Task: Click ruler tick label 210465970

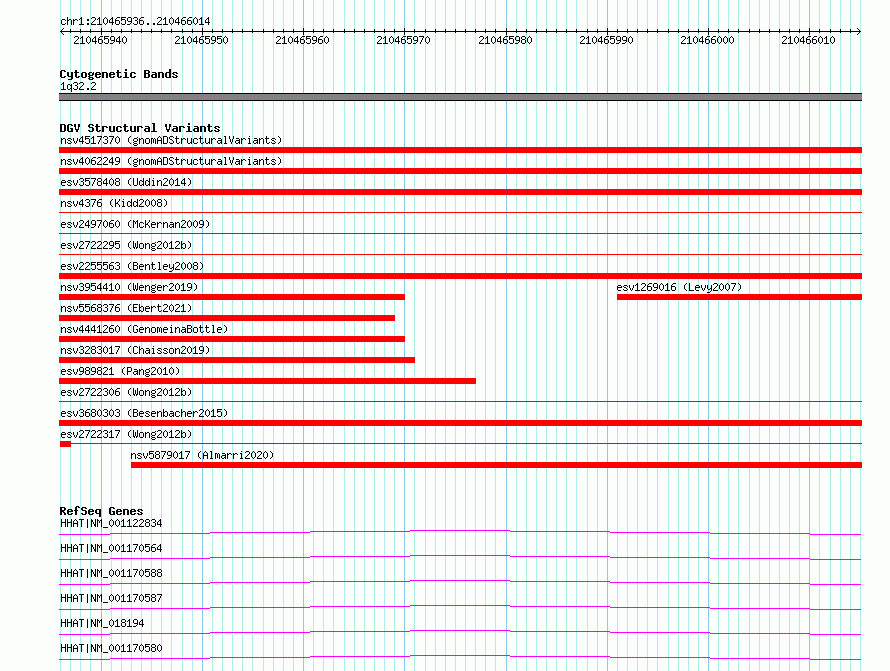Action: point(404,40)
